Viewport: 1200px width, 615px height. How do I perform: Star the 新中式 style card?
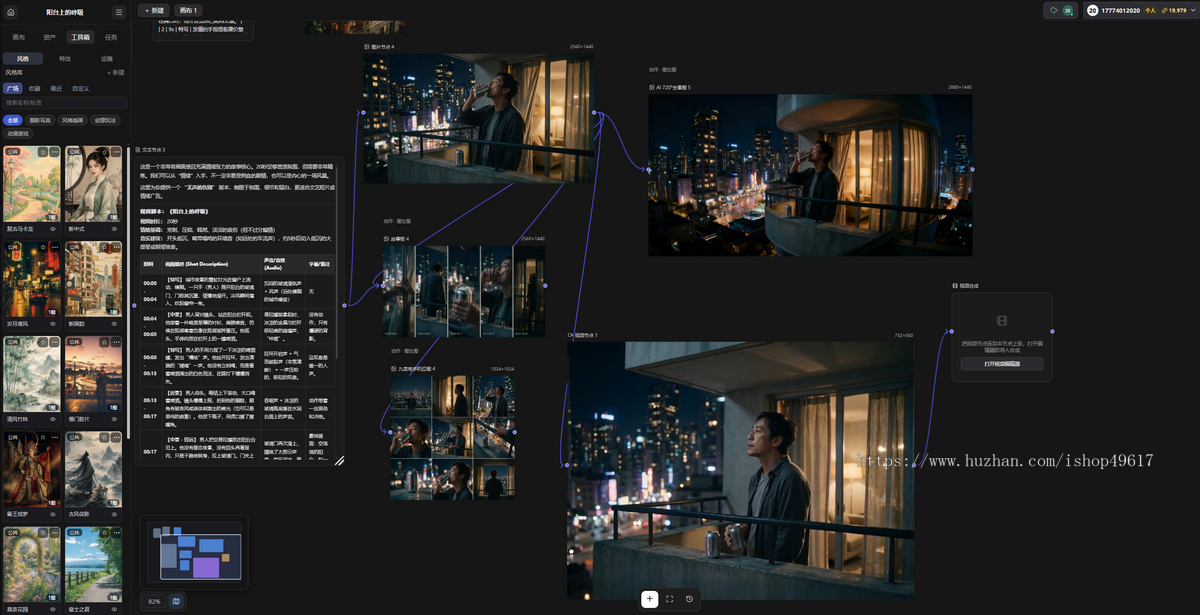(105, 153)
